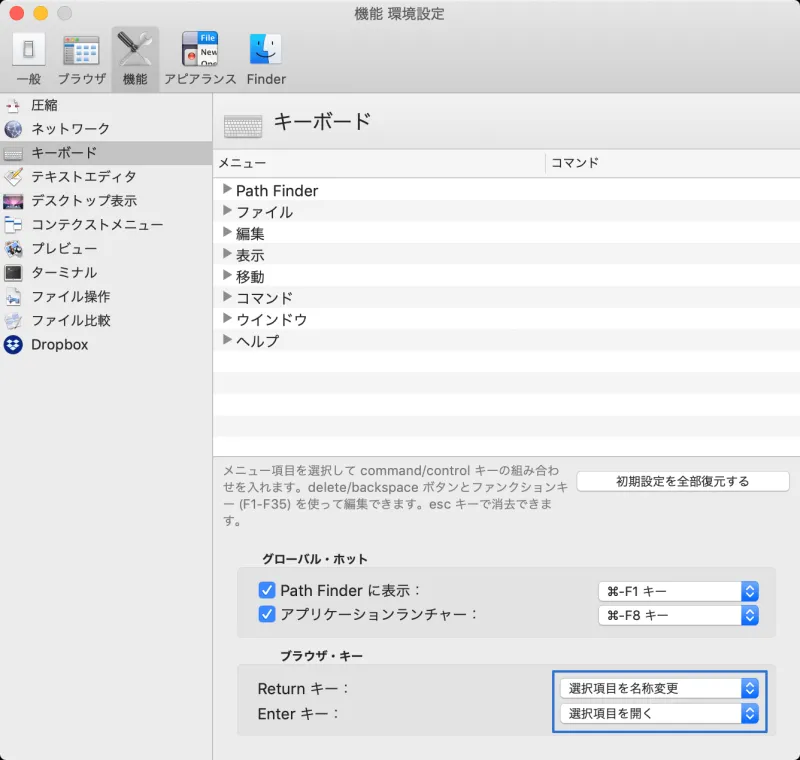
Task: Expand the 移動 menu row
Action: pyautogui.click(x=228, y=275)
